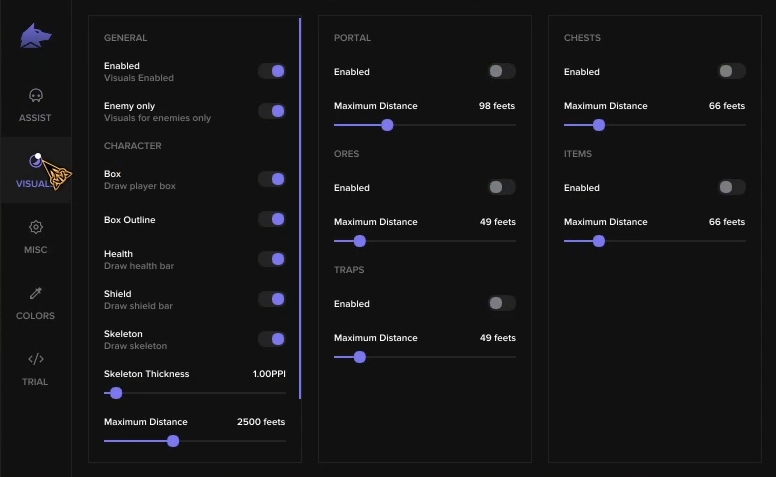Turn on the Traps Enabled toggle
Screen dimensions: 776x477
pyautogui.click(x=501, y=303)
